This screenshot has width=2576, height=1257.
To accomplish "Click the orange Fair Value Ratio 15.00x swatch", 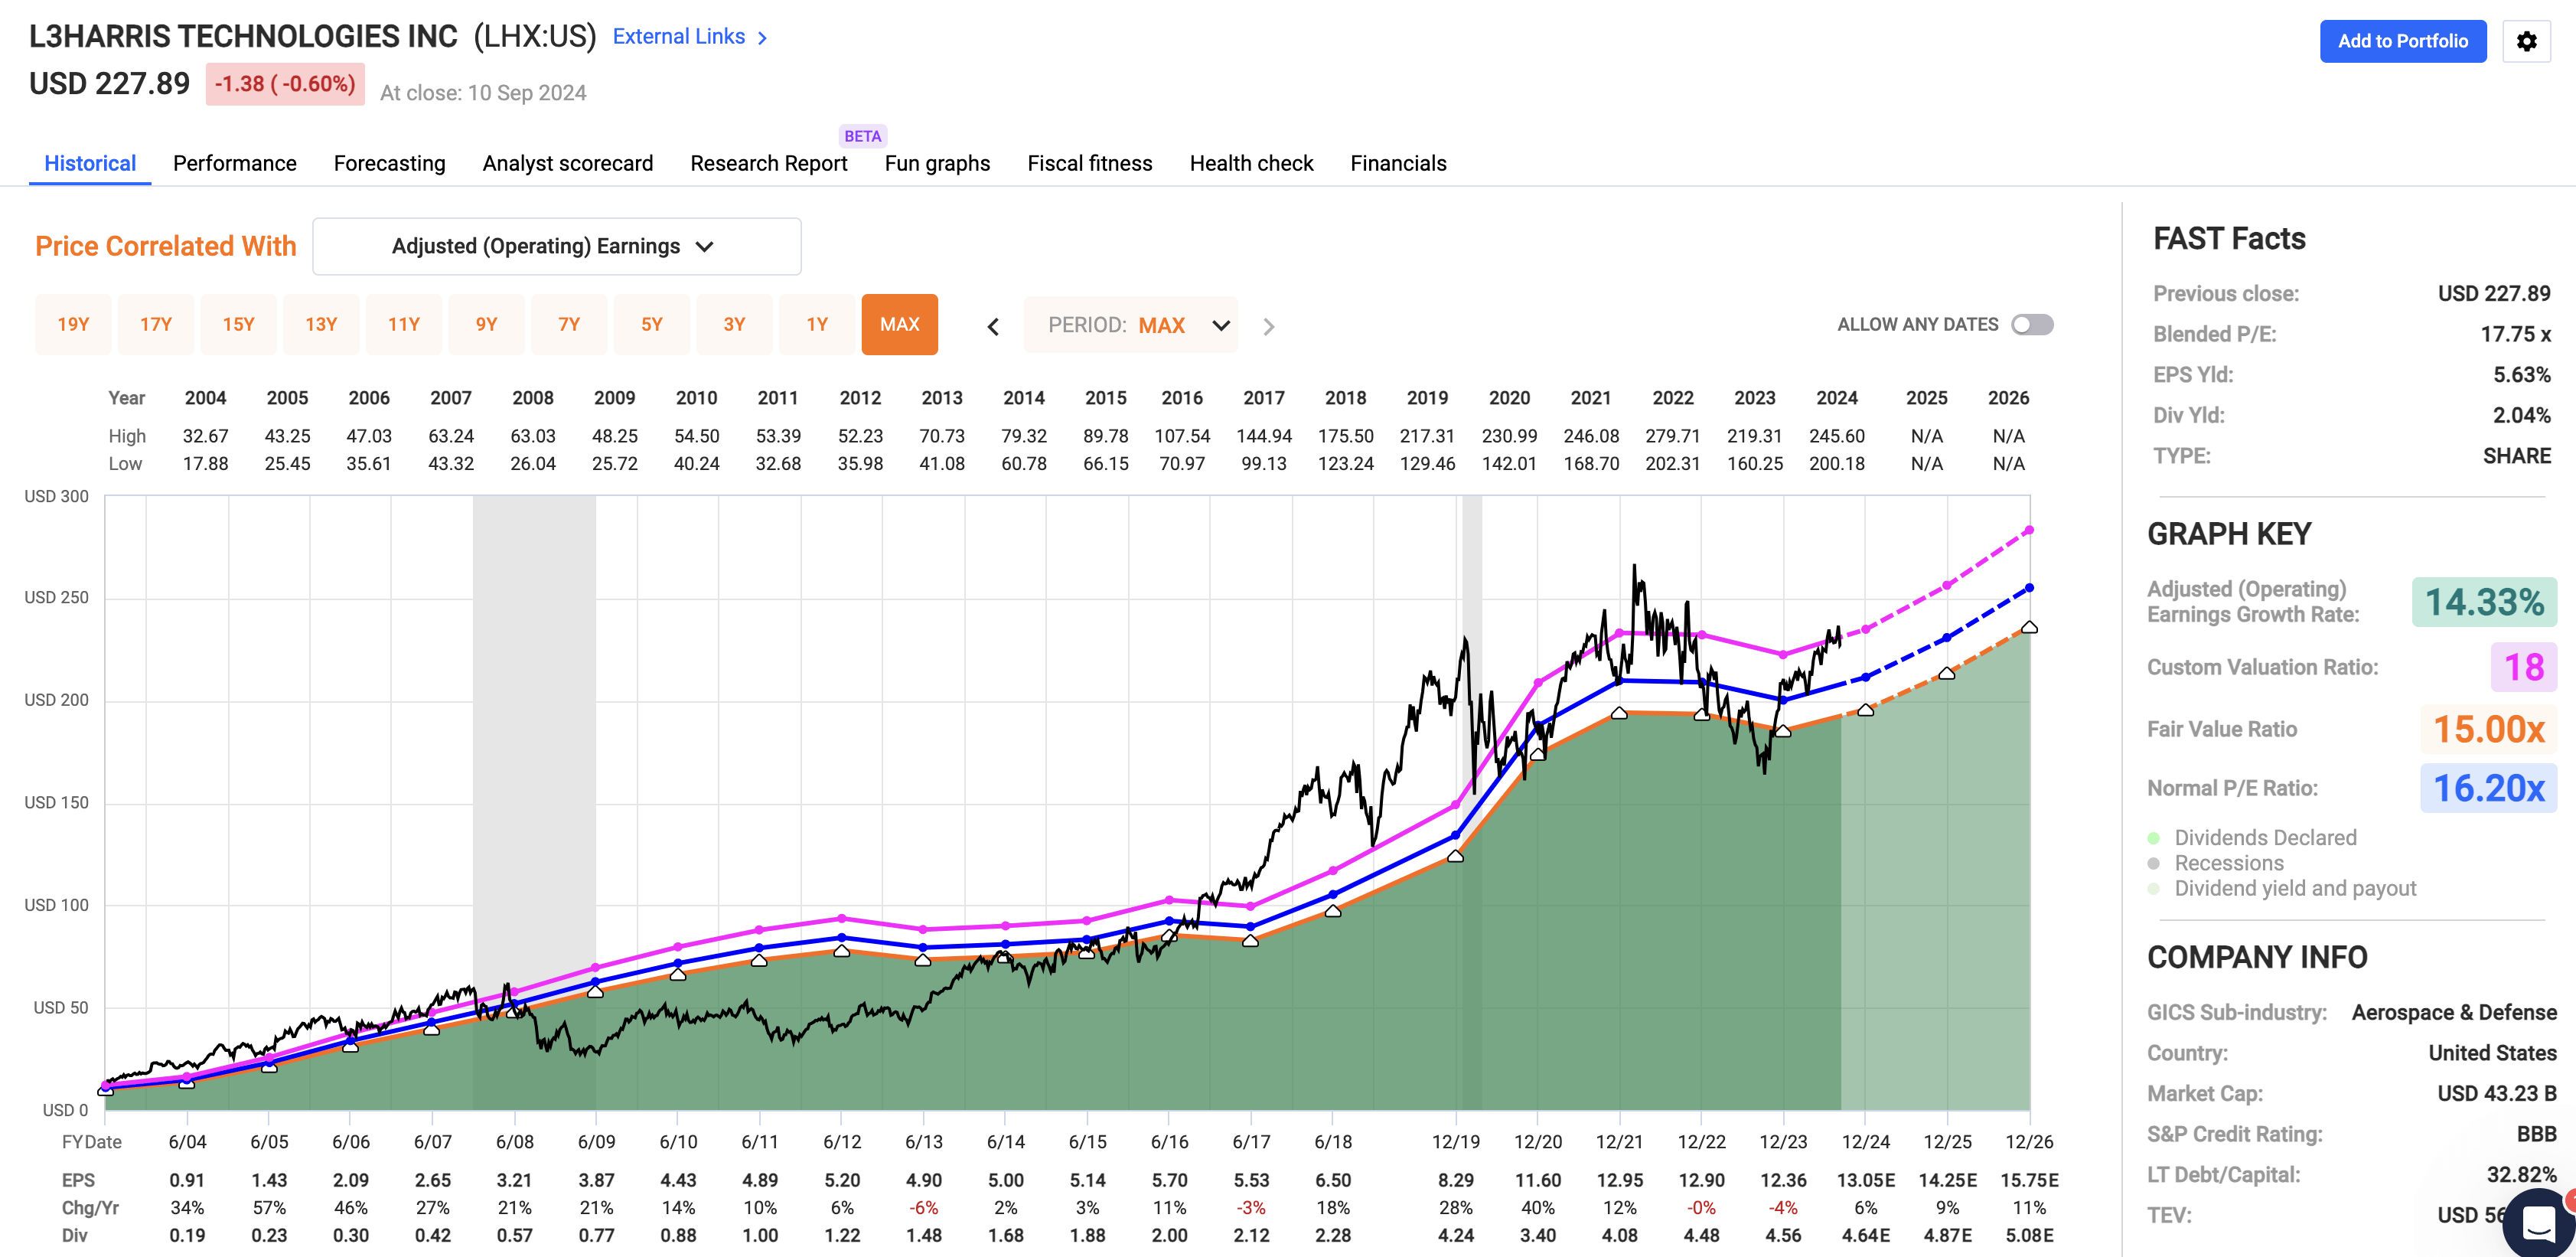I will [2488, 729].
